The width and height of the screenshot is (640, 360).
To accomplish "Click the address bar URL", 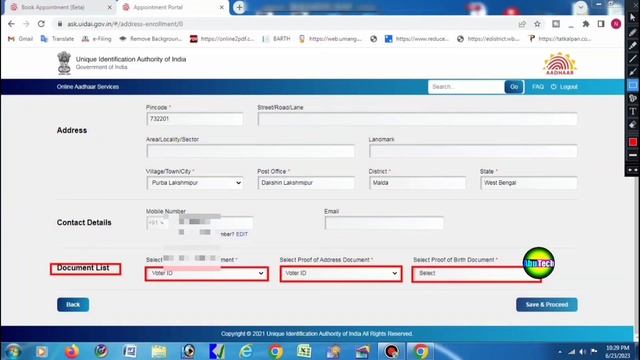I will 125,24.
